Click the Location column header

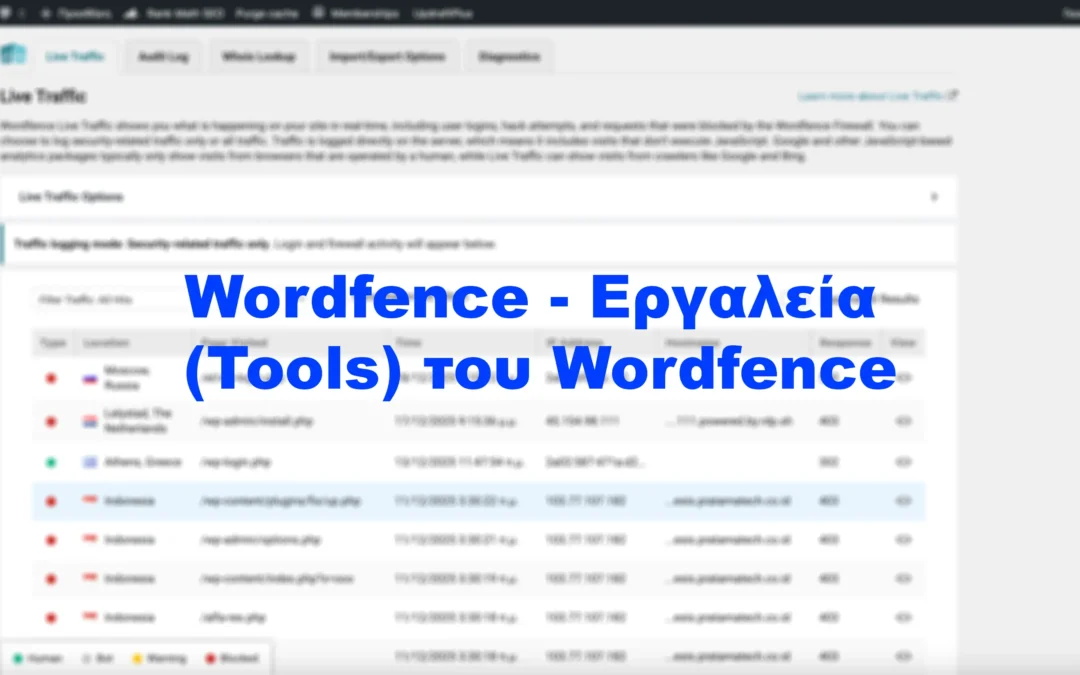coord(106,342)
